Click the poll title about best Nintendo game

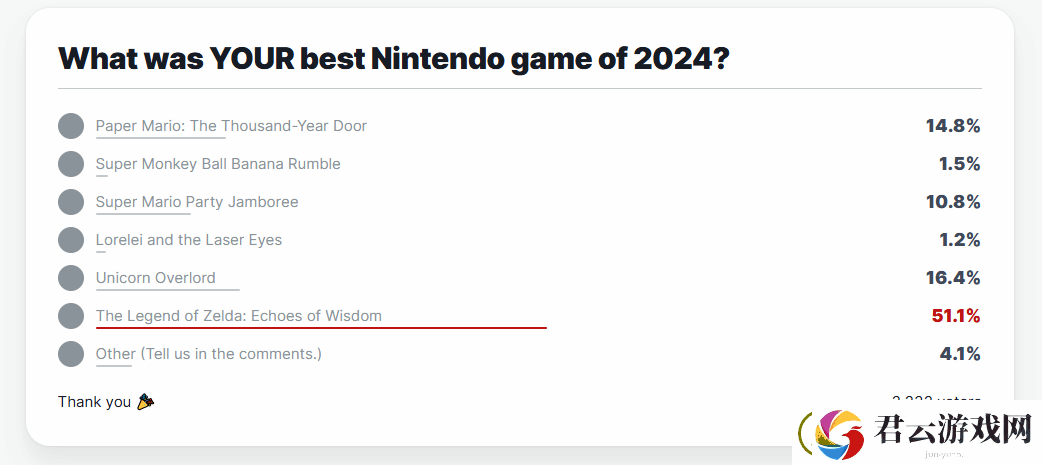(395, 58)
